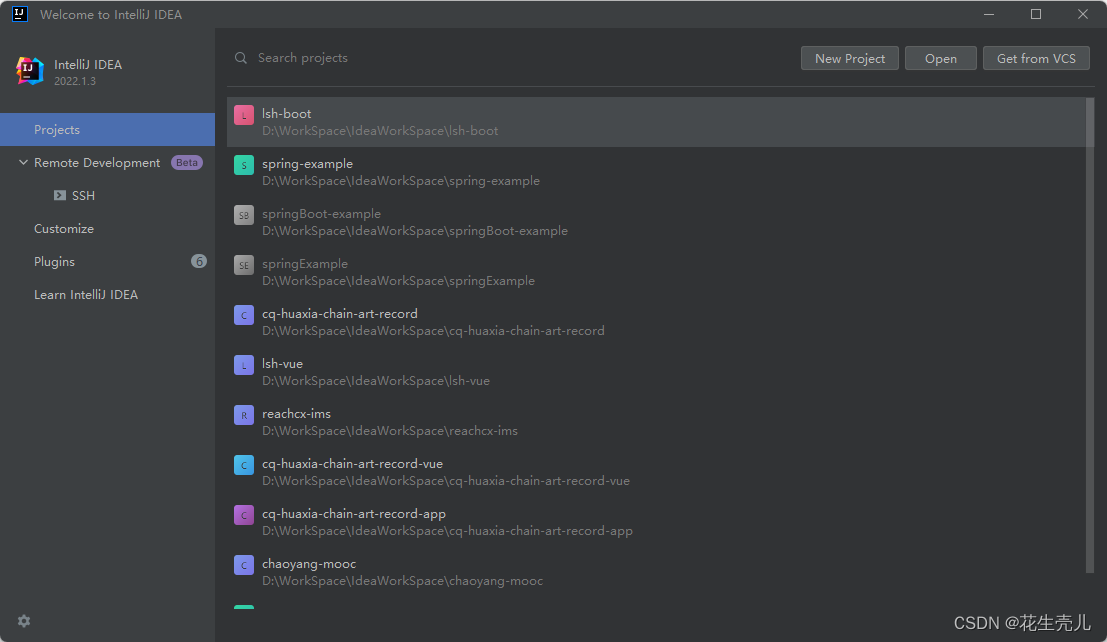Click the cq-huaxia-chain-art-record-app project icon
The width and height of the screenshot is (1107, 642).
(x=244, y=516)
